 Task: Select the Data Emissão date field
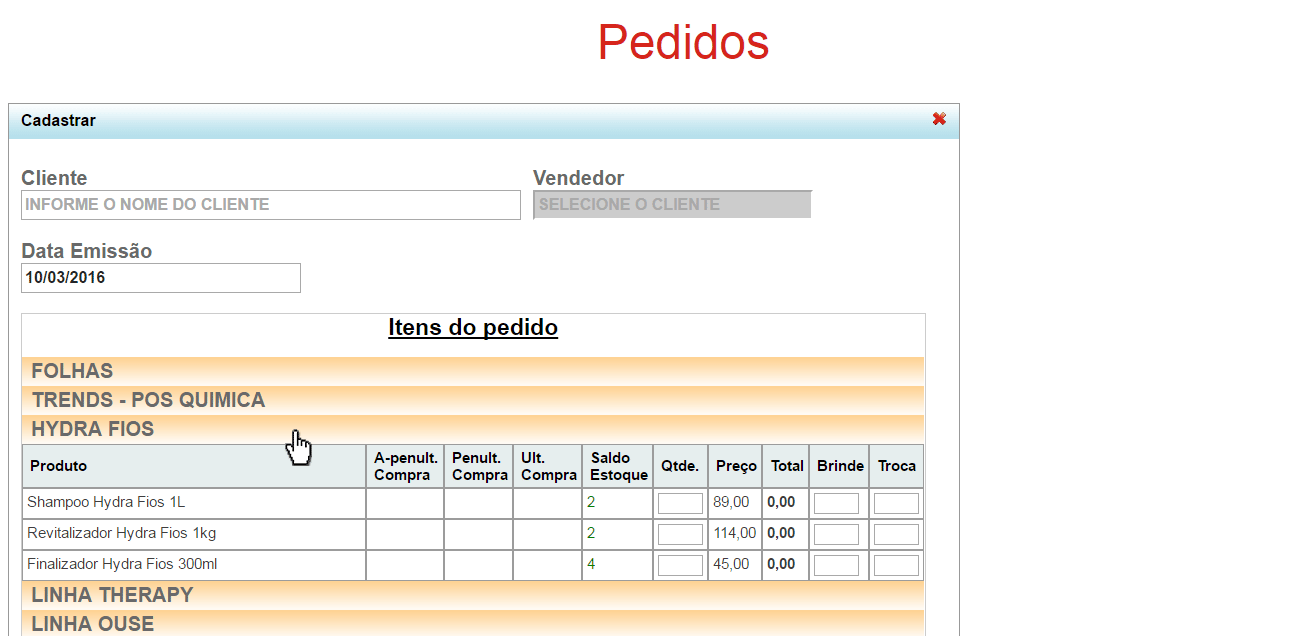coord(161,278)
